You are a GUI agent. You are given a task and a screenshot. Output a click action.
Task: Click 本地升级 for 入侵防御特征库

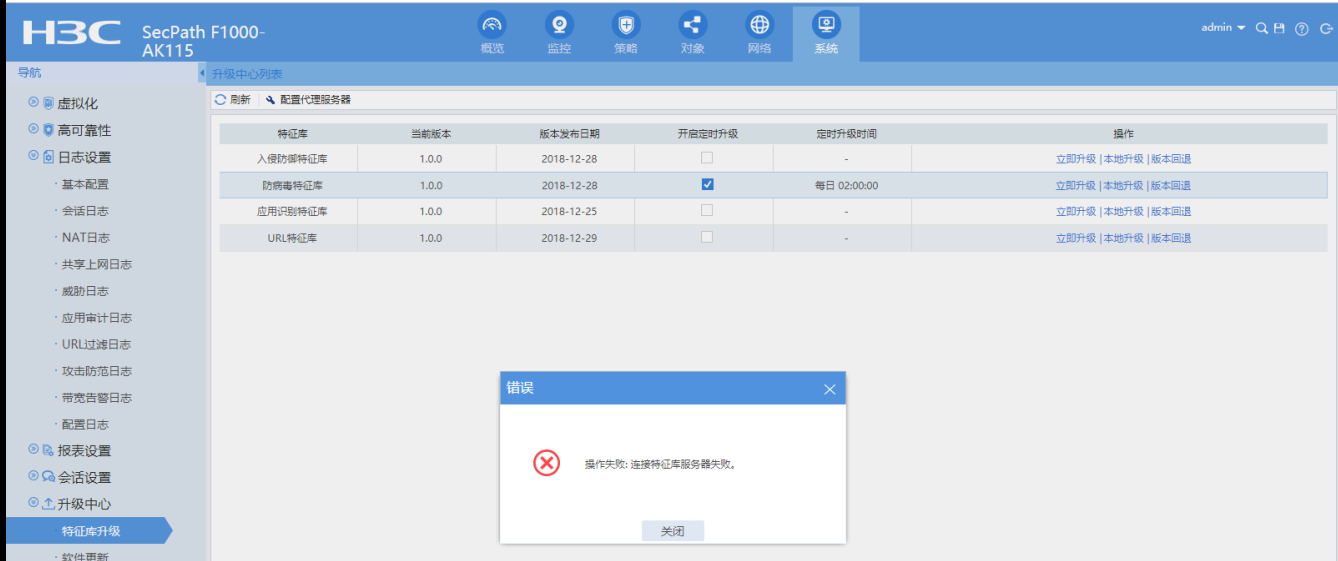pyautogui.click(x=1123, y=159)
